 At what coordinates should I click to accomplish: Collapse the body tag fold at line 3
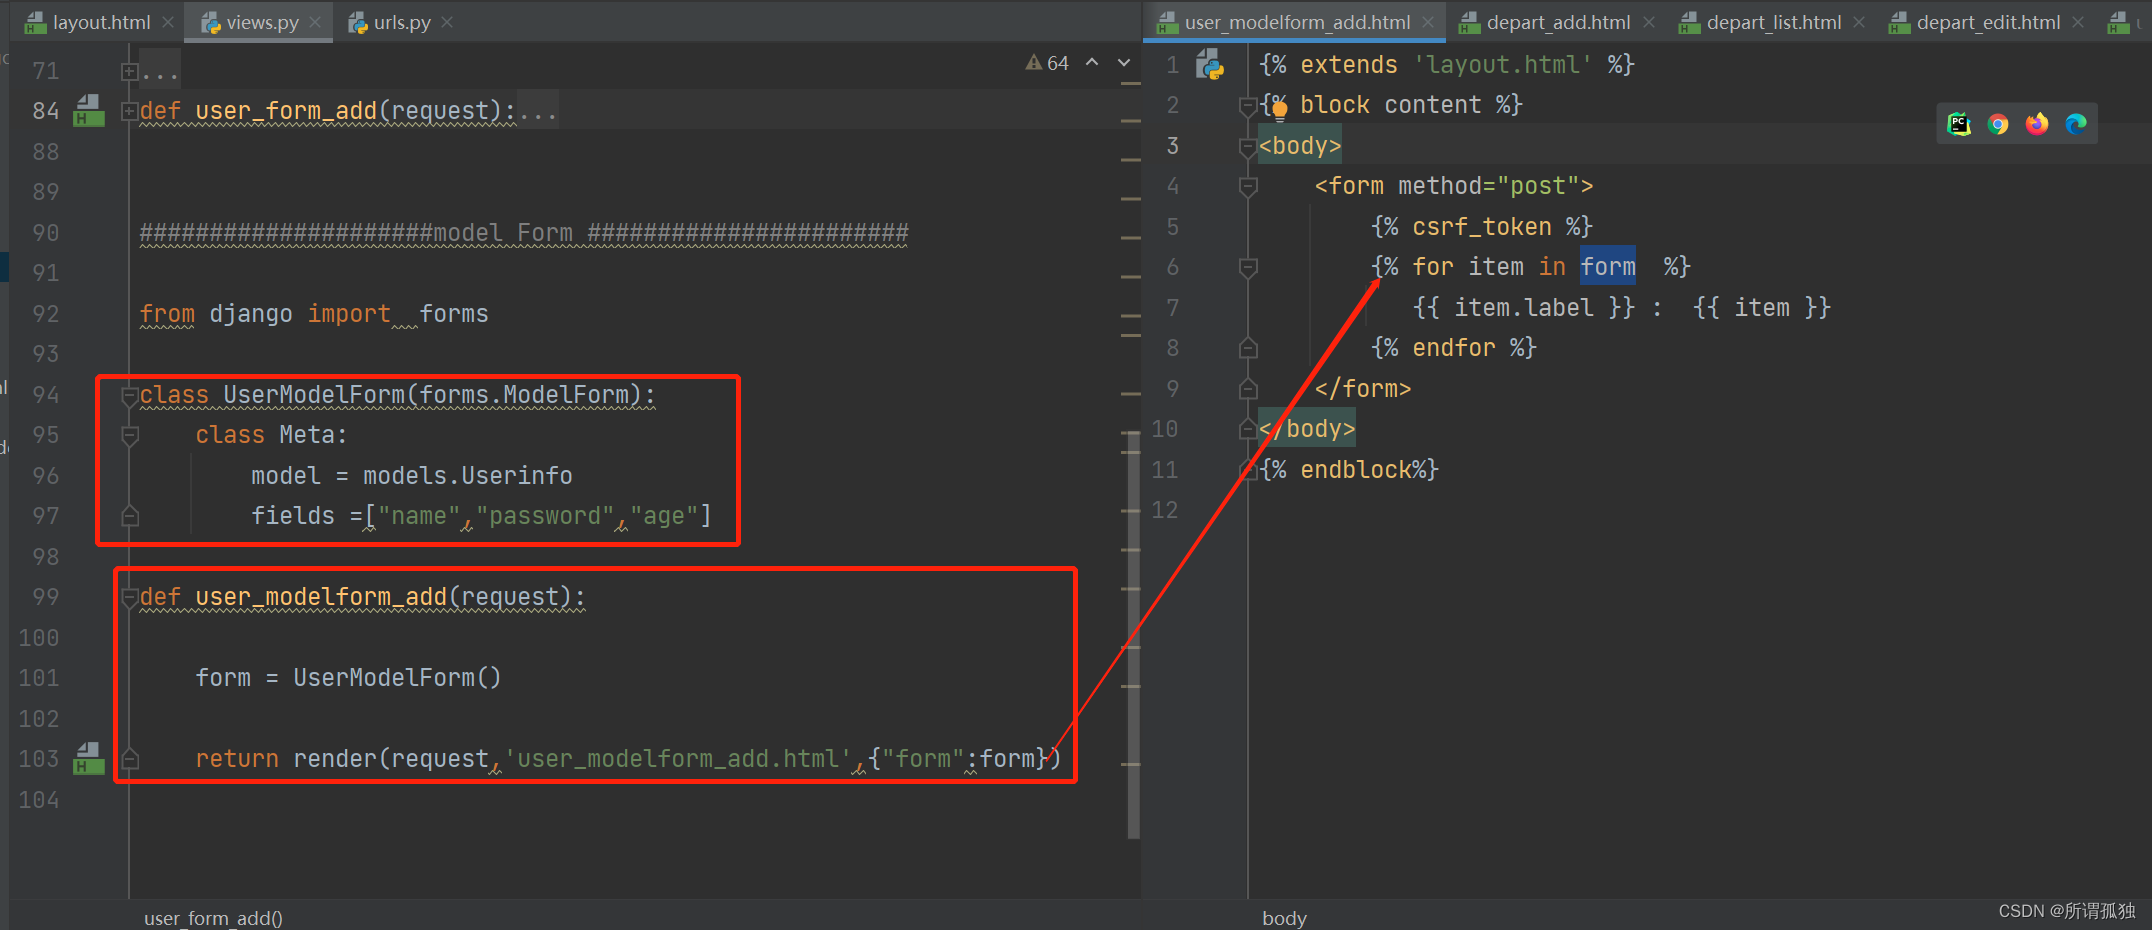(x=1248, y=147)
